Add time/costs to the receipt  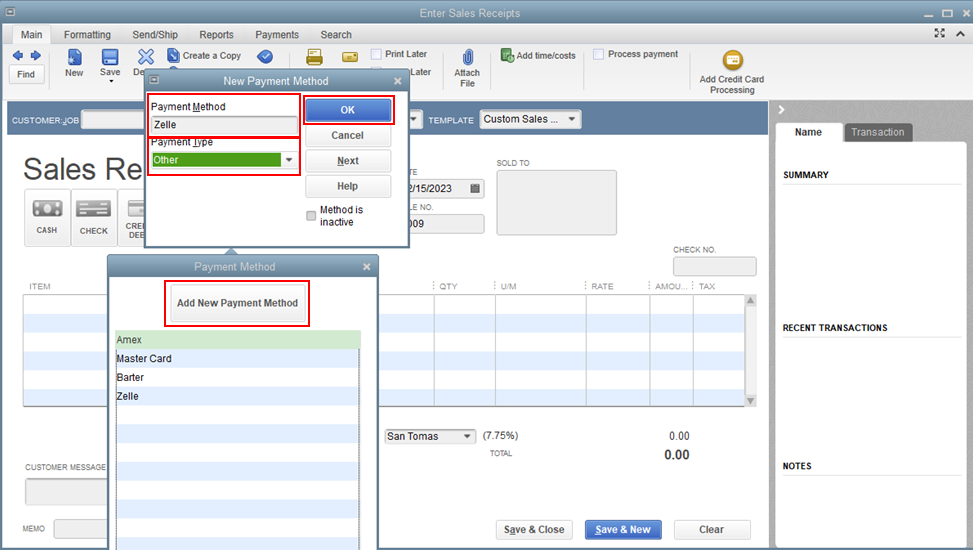click(538, 55)
